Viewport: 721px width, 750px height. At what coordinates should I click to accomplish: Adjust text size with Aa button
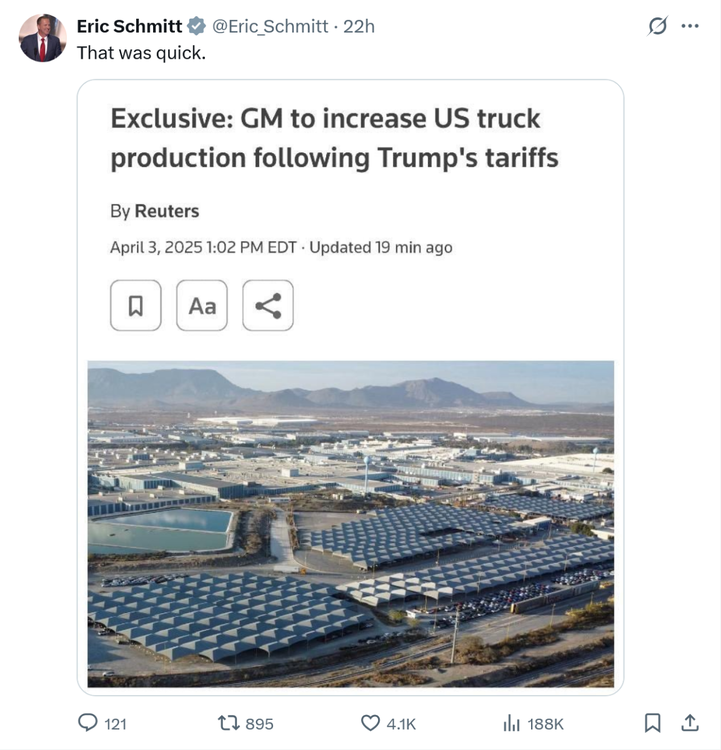click(x=202, y=306)
